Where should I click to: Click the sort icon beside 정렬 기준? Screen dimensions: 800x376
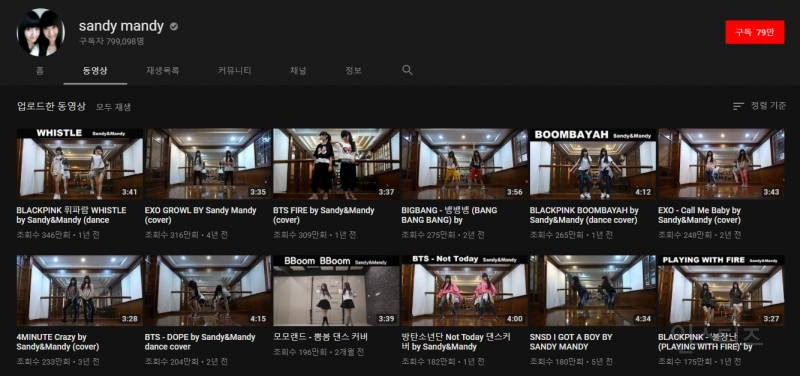(738, 106)
